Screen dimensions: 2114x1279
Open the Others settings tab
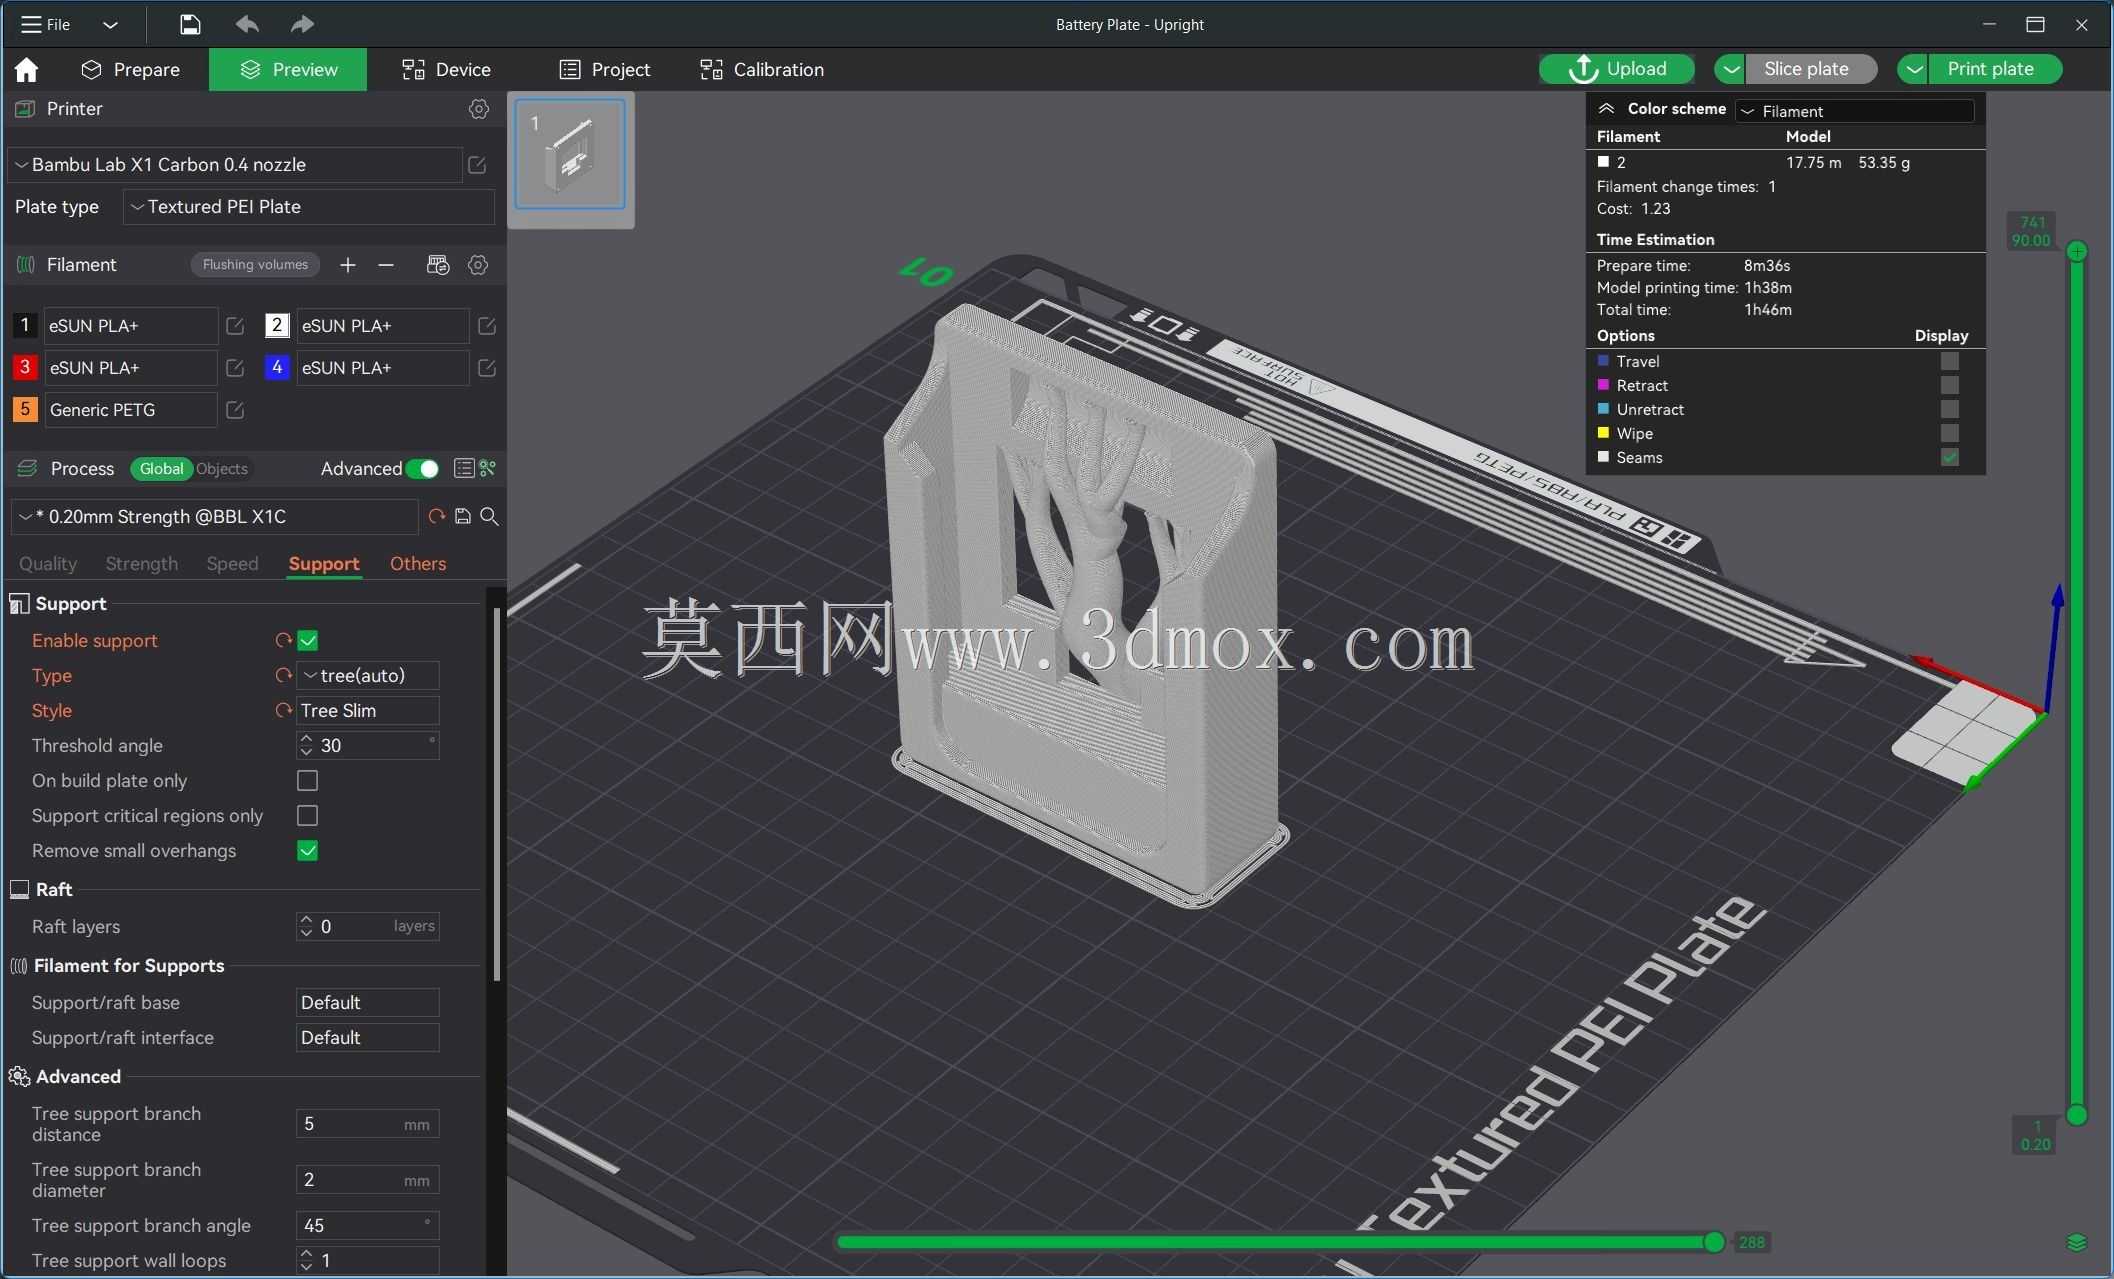418,564
